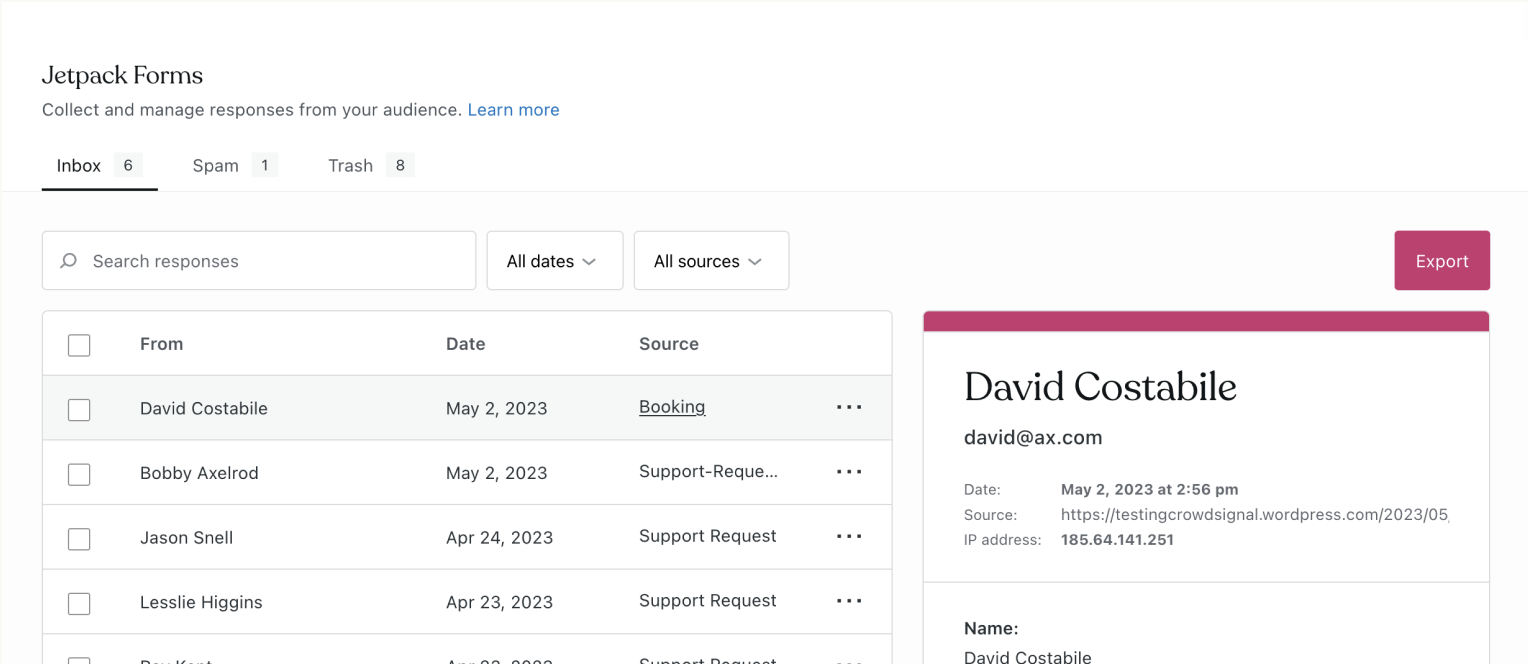Click the Export button
Image resolution: width=1528 pixels, height=664 pixels.
click(1441, 261)
